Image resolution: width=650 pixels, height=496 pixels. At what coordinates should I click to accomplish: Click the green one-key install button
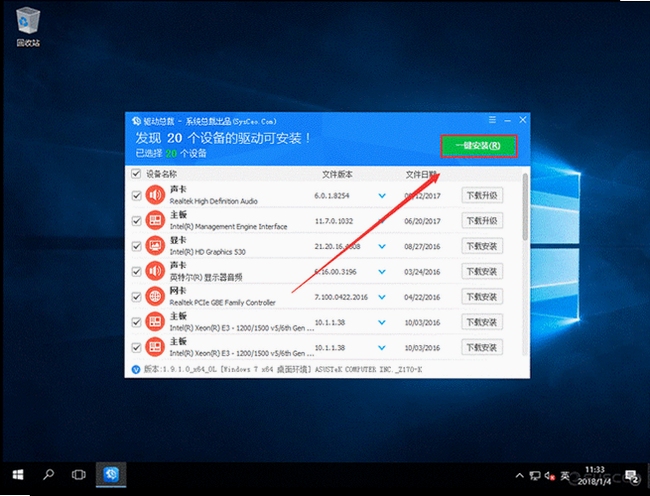pyautogui.click(x=478, y=146)
